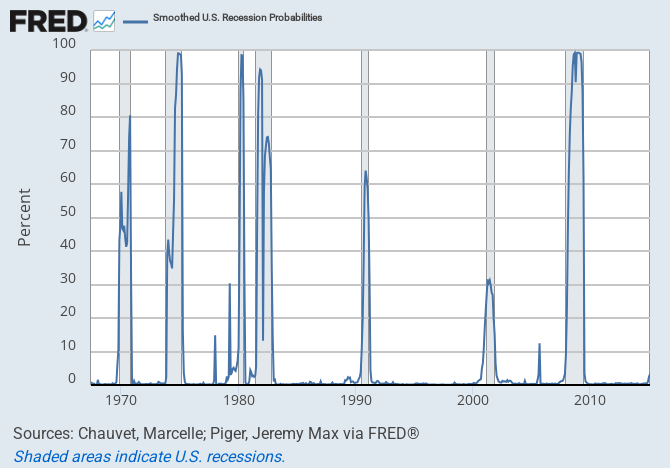Click the FRED logo
This screenshot has height=468, width=670.
click(47, 20)
